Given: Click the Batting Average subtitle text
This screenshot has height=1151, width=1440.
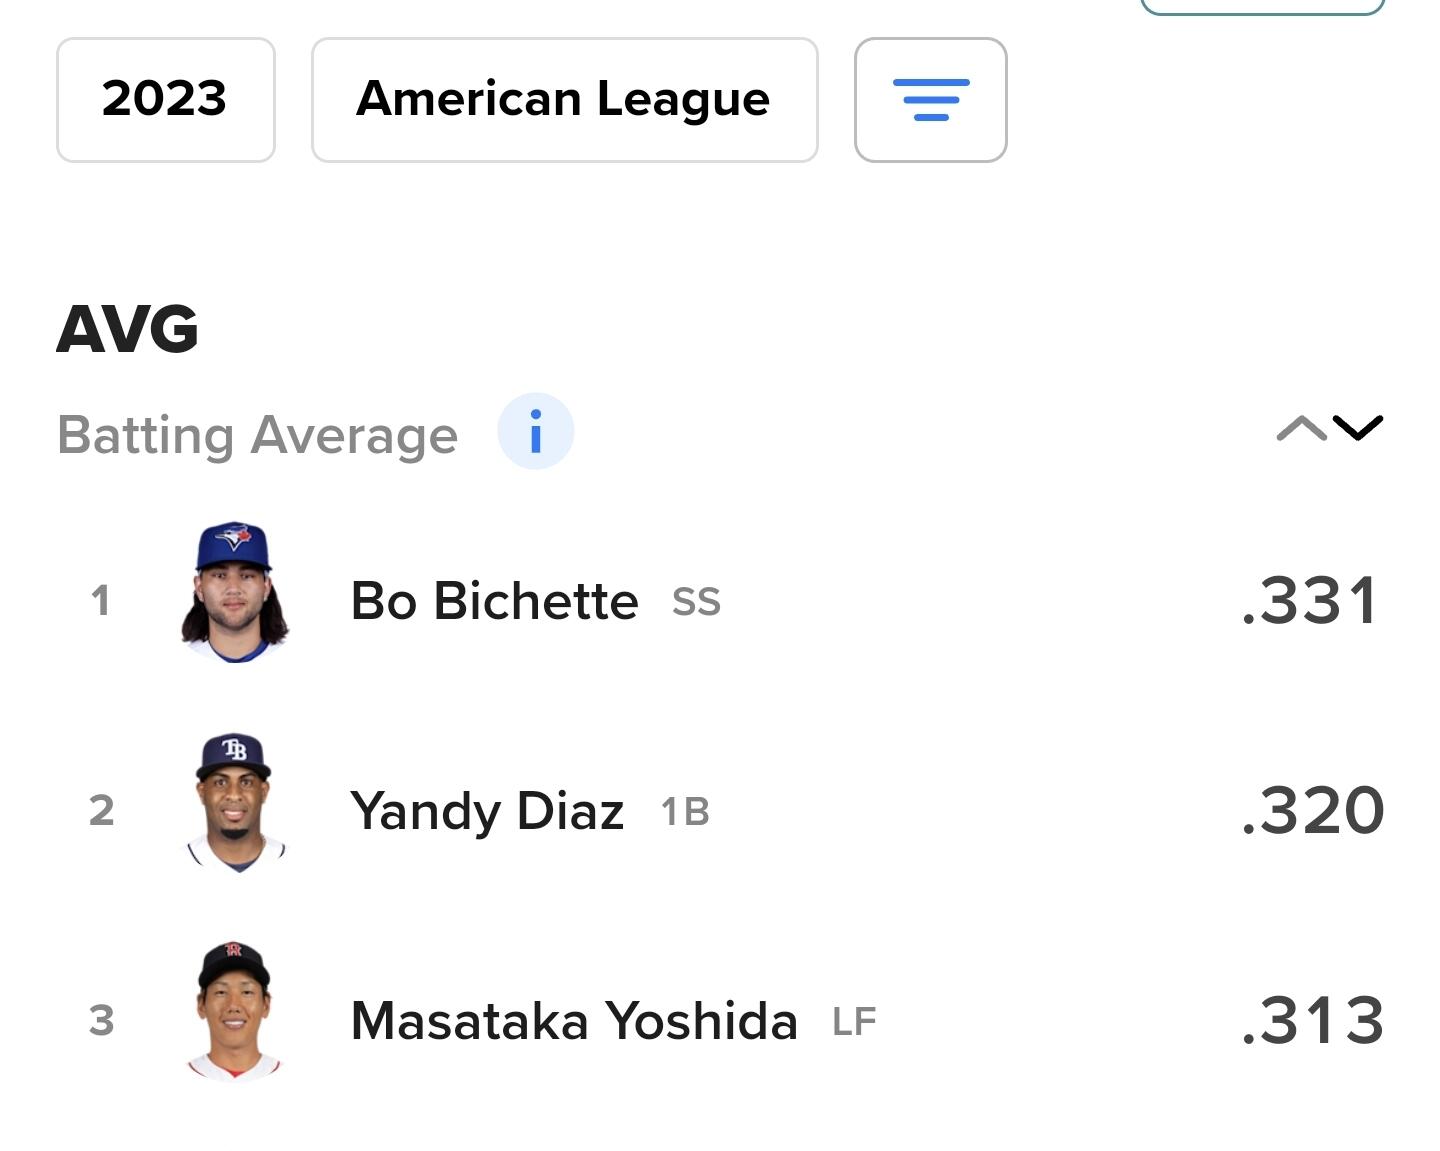Looking at the screenshot, I should [257, 436].
